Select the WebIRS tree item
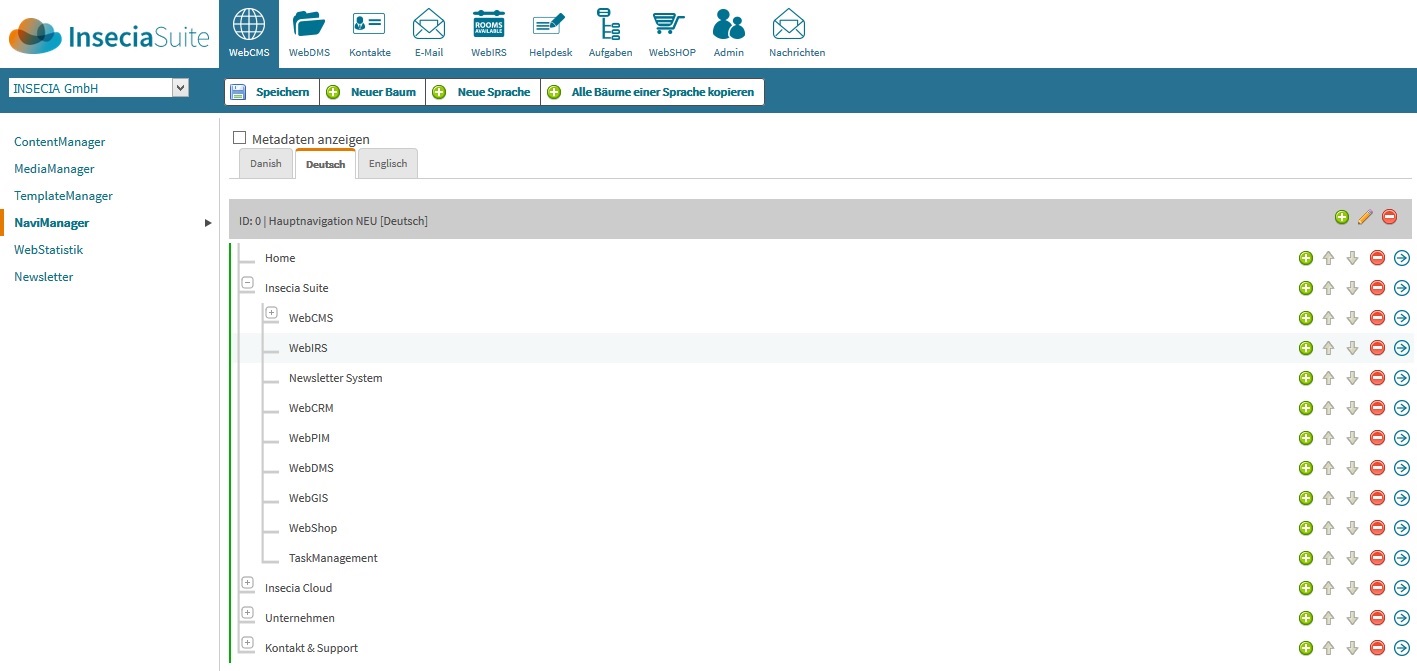This screenshot has height=671, width=1417. (x=308, y=348)
